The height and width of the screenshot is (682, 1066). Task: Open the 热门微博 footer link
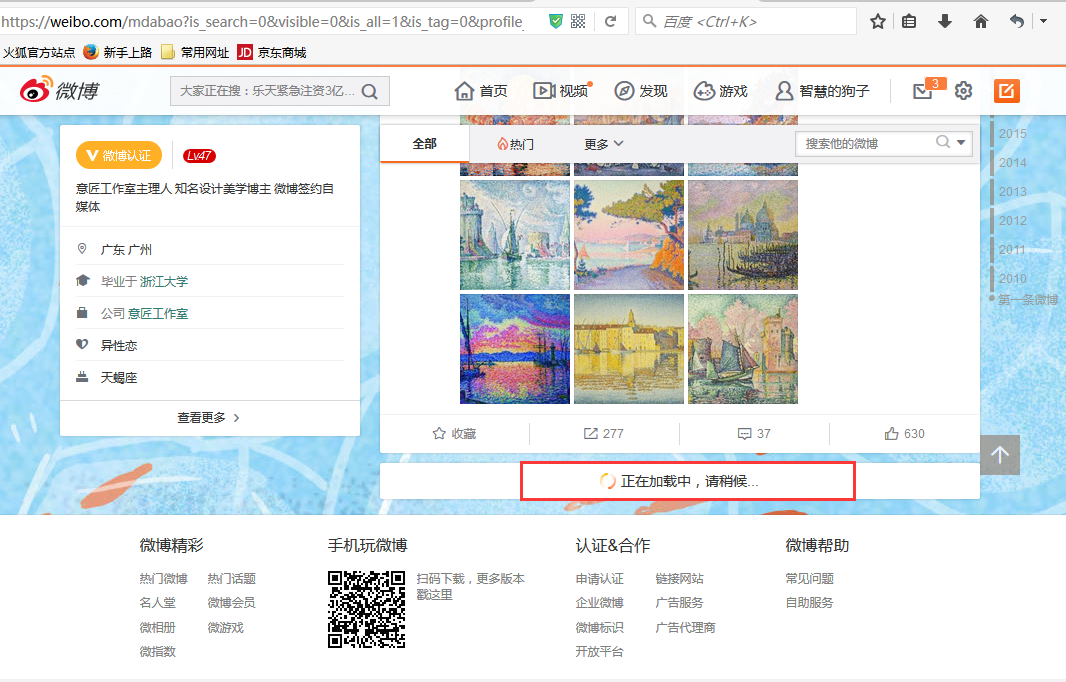coord(163,579)
